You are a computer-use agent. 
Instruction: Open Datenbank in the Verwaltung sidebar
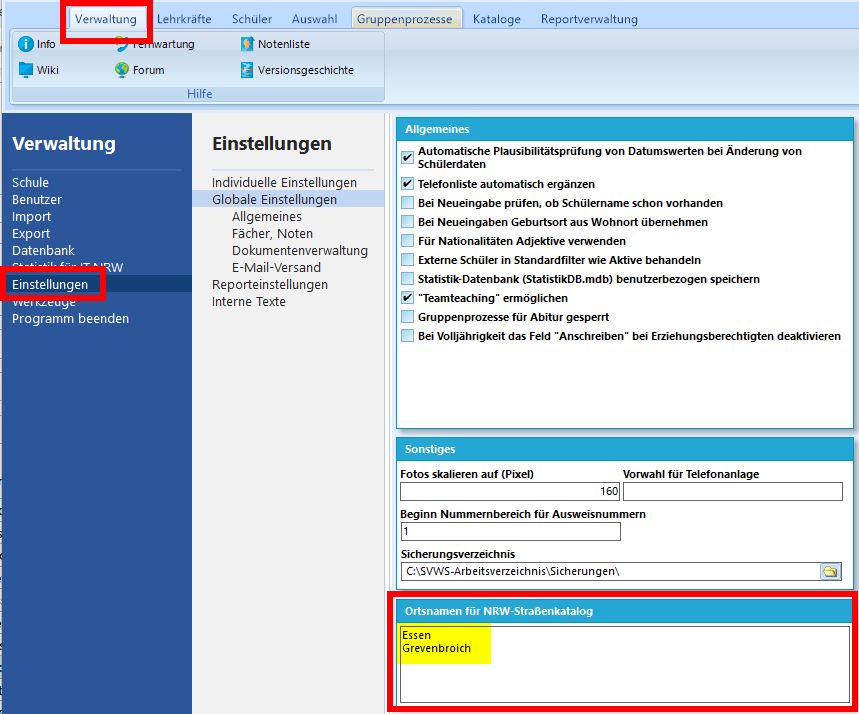(43, 251)
